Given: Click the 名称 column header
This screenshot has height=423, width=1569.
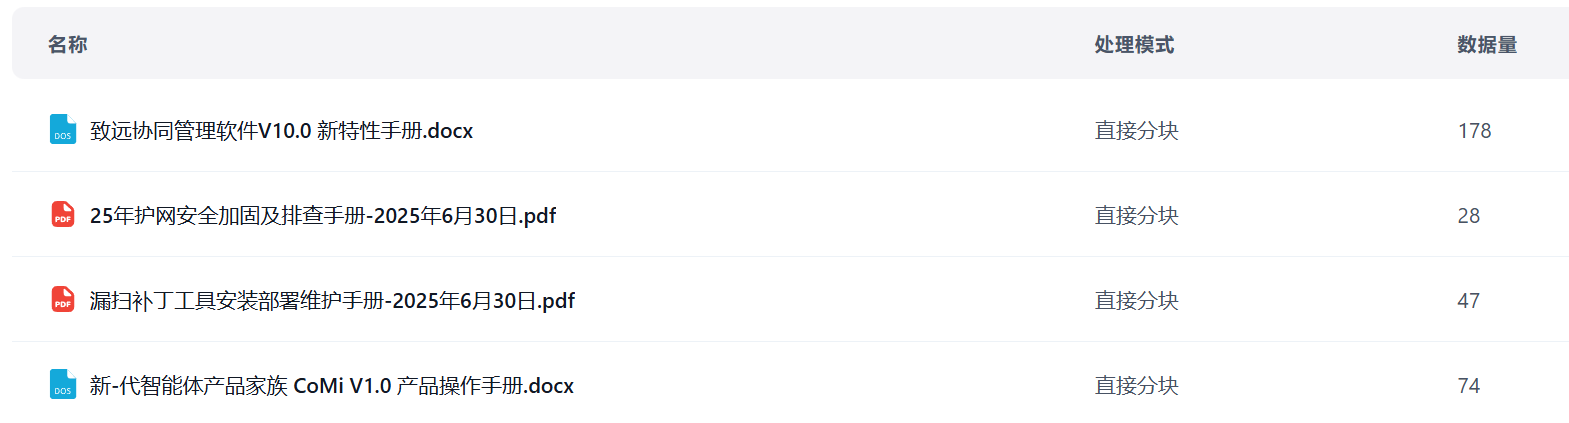Looking at the screenshot, I should (x=68, y=44).
